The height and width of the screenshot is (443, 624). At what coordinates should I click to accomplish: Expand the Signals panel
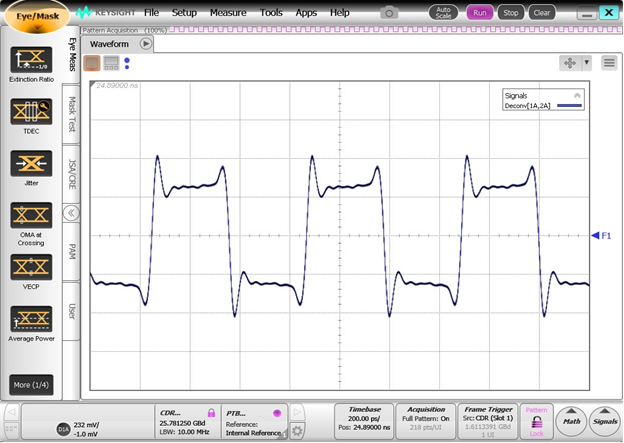[x=605, y=421]
